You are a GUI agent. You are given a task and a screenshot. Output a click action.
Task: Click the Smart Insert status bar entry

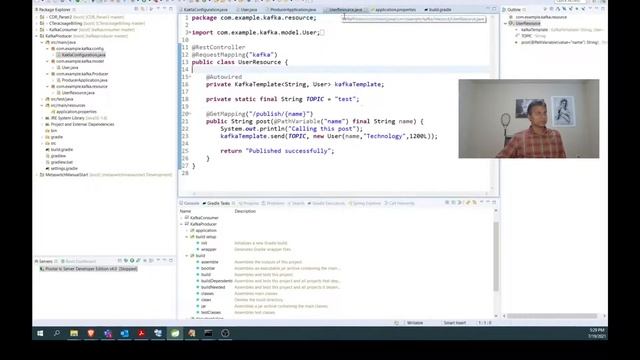tap(454, 323)
